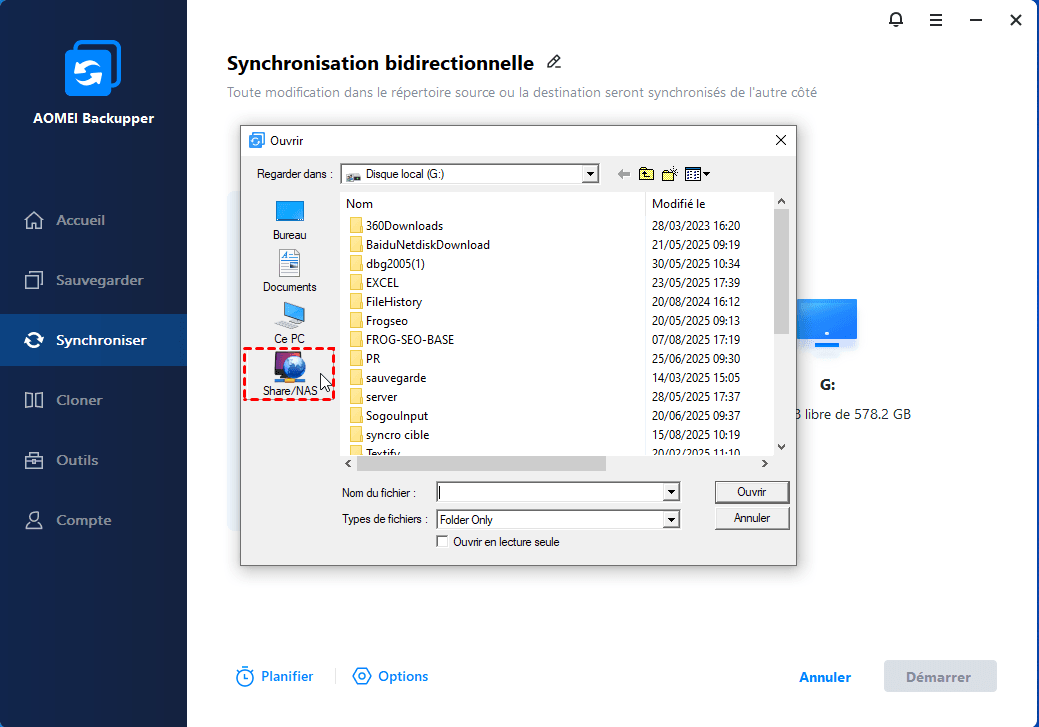Screen dimensions: 1039x727
Task: Click the file list vertical scrollbar thumb
Action: [781, 272]
